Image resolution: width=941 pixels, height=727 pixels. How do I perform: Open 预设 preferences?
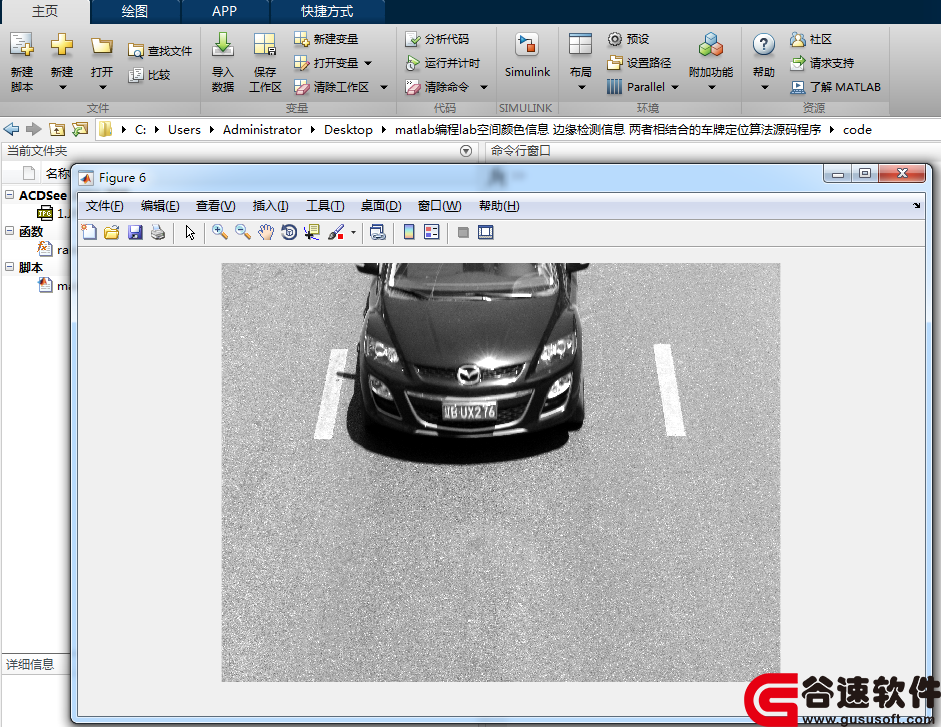[628, 39]
